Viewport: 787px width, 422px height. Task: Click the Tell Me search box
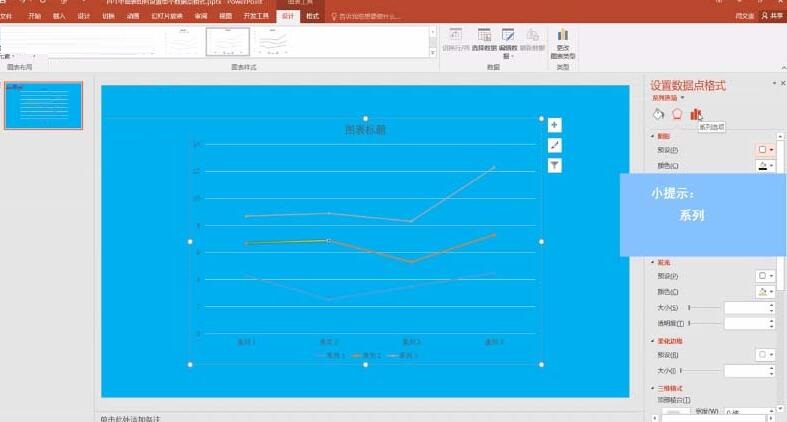click(x=366, y=17)
